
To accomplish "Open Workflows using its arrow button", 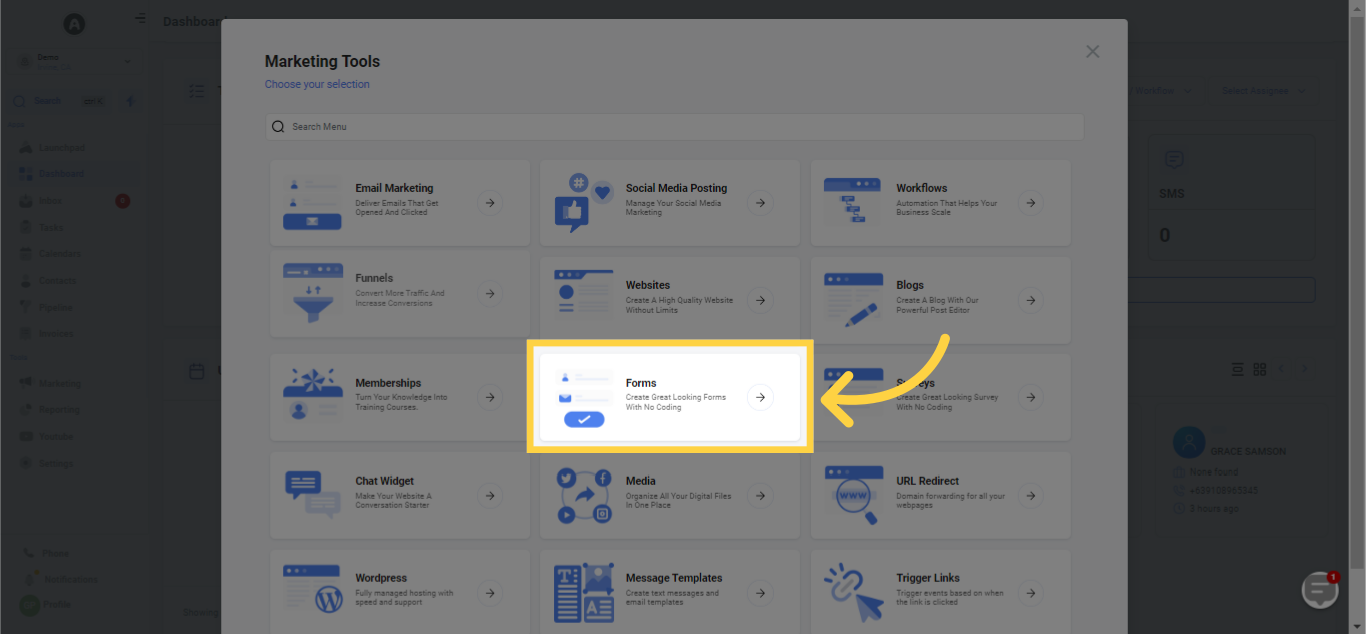I will pos(1031,203).
